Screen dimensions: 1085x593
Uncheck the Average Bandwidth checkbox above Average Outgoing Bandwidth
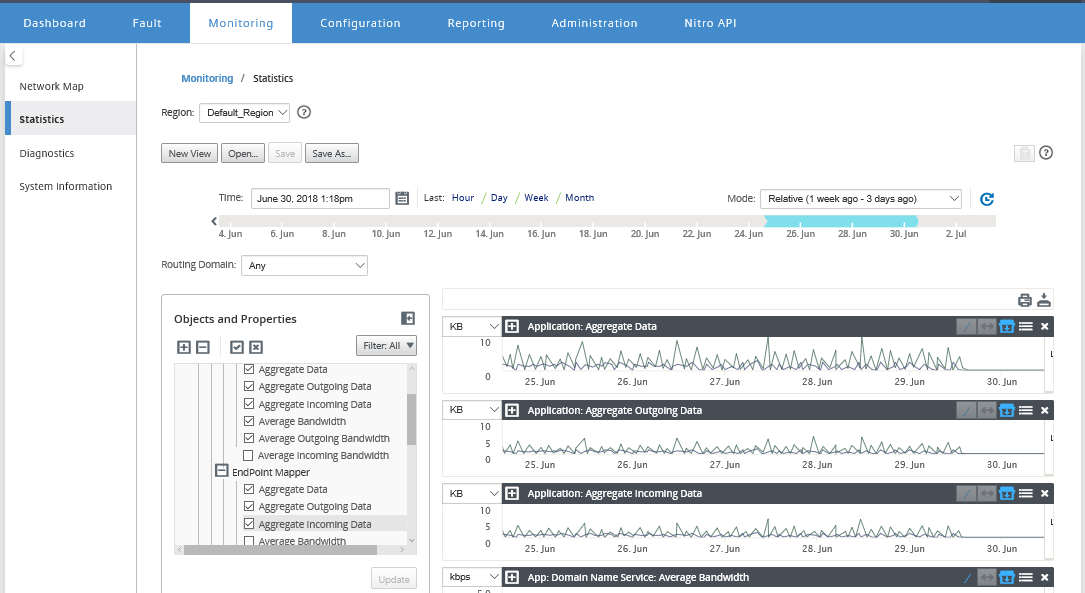point(249,421)
